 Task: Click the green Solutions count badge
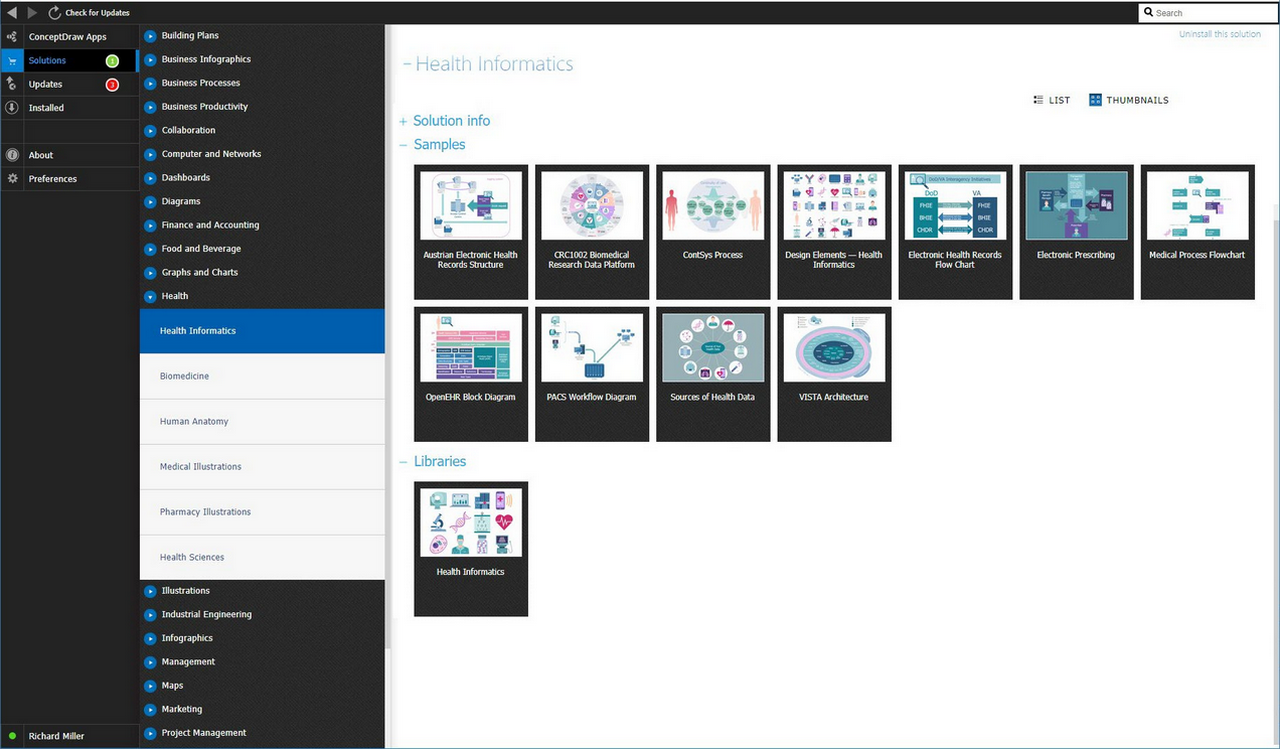pyautogui.click(x=112, y=61)
